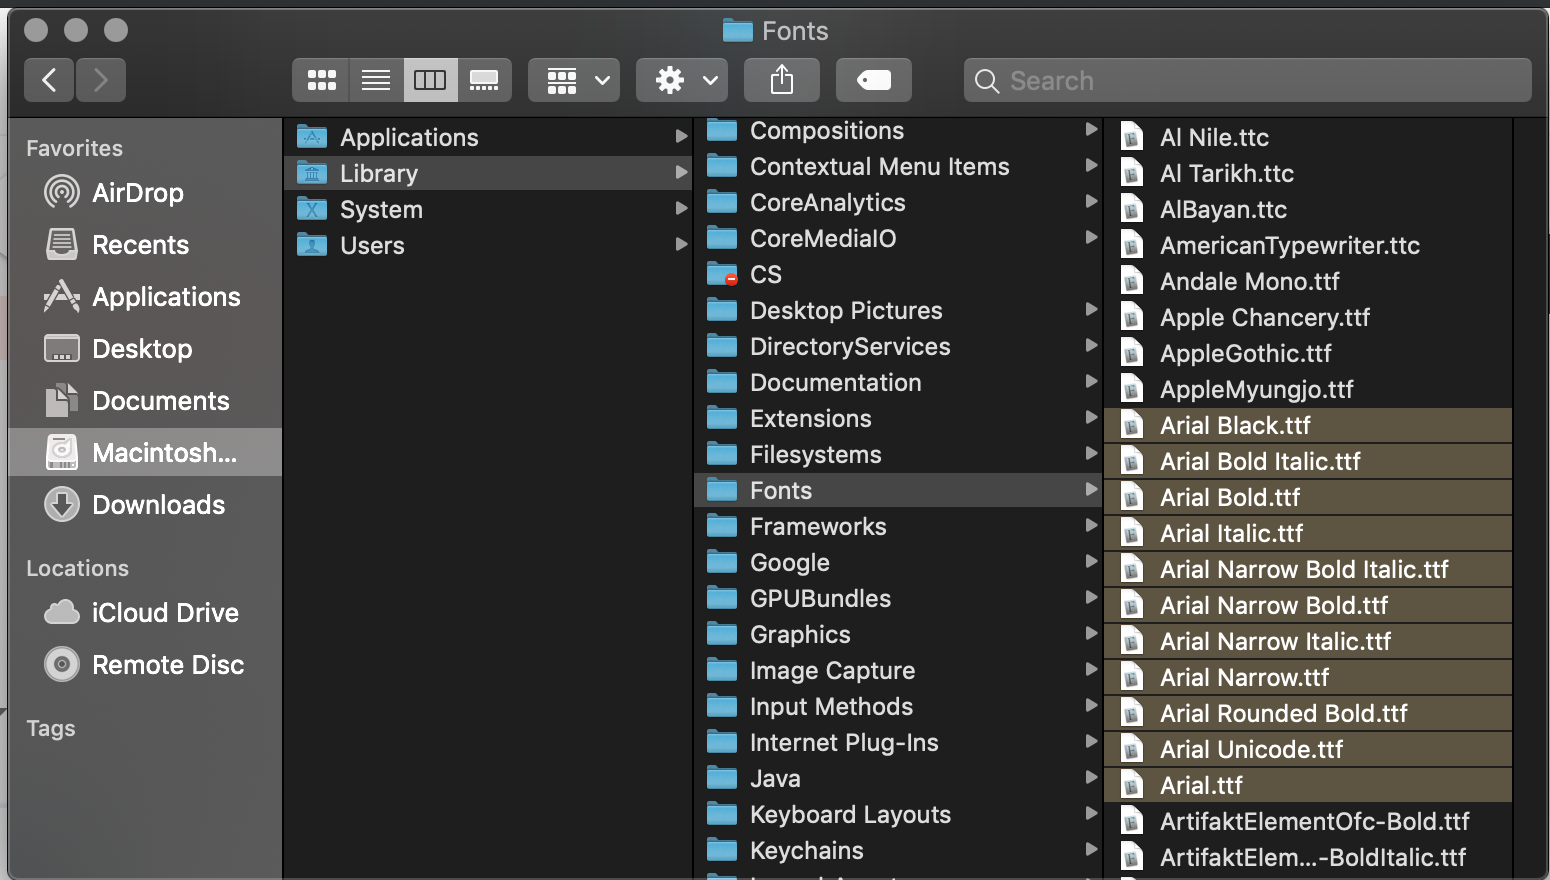Select Apple Chancery.ttf
The image size is (1550, 880).
pos(1308,317)
